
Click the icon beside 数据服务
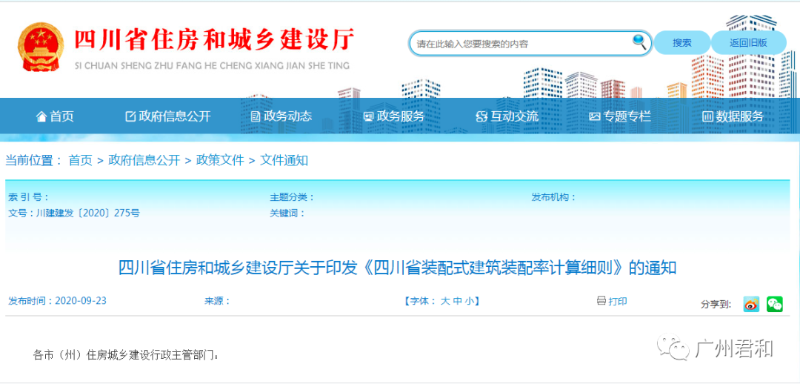point(707,117)
